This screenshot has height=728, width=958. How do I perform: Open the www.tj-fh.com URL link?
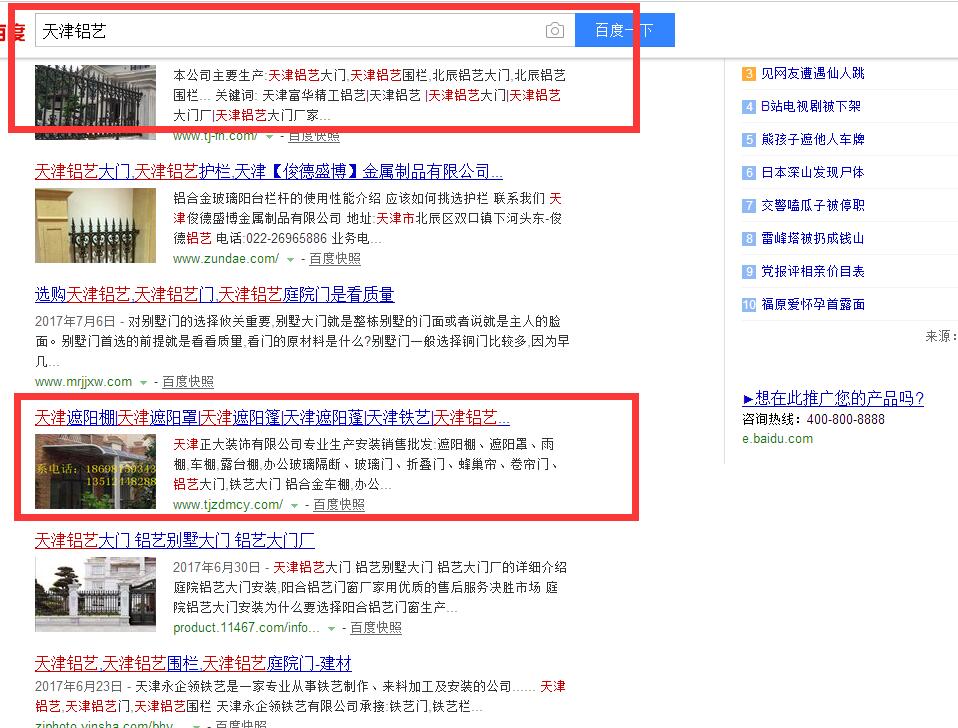[x=215, y=136]
